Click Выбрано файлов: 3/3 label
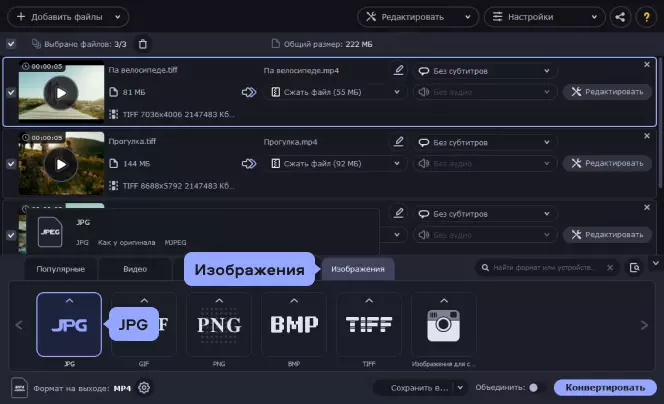This screenshot has width=664, height=404. [85, 44]
